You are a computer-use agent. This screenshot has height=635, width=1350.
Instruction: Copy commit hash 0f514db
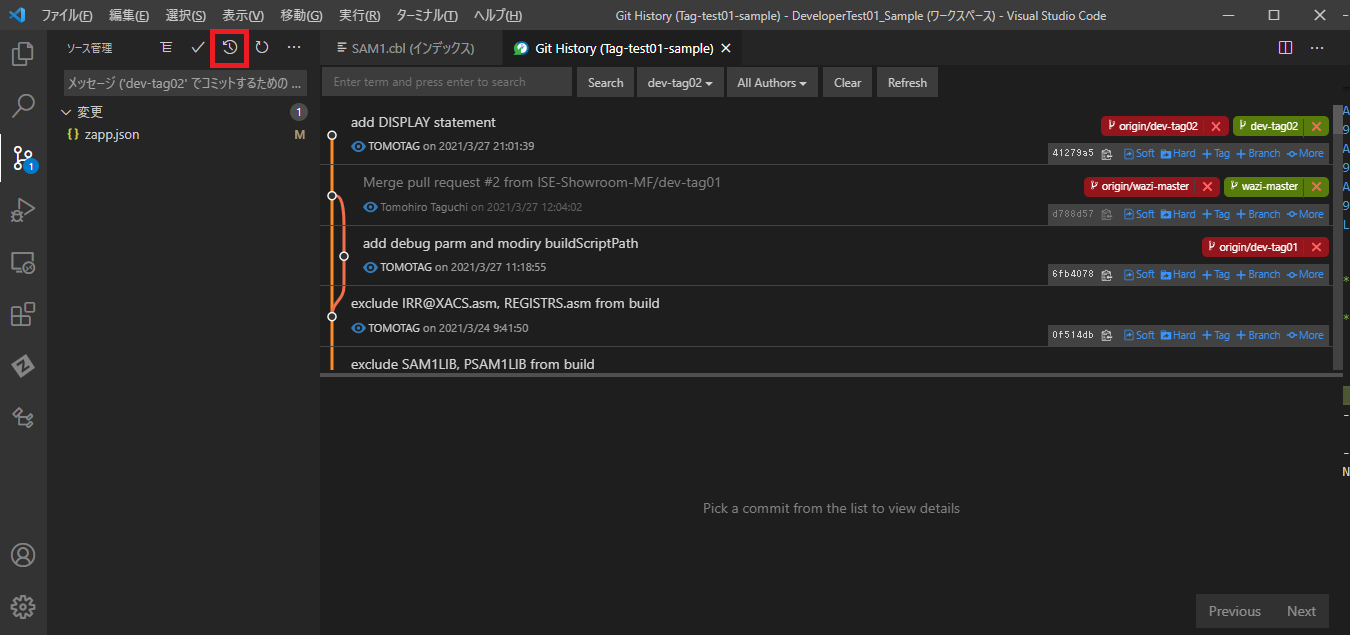coord(1107,335)
